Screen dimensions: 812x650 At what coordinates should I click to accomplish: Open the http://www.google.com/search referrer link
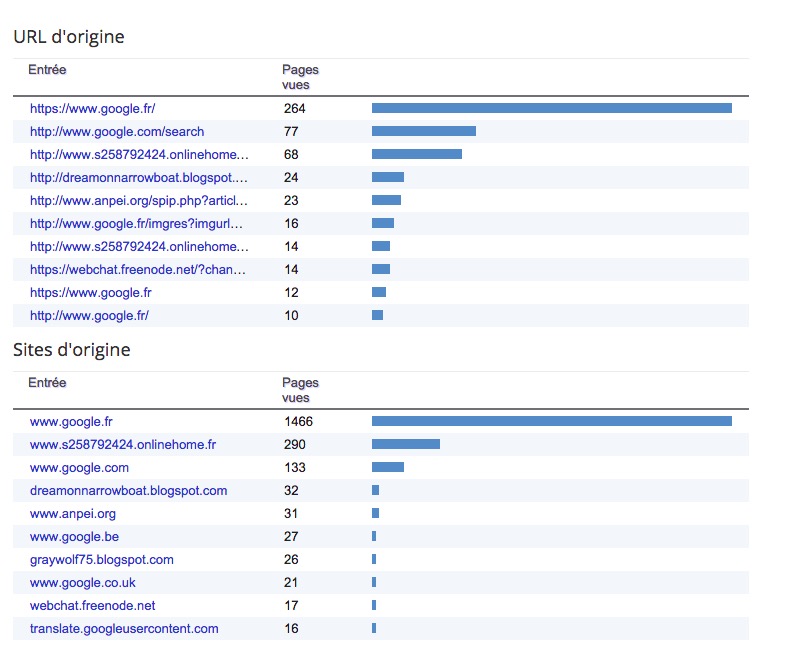click(117, 132)
